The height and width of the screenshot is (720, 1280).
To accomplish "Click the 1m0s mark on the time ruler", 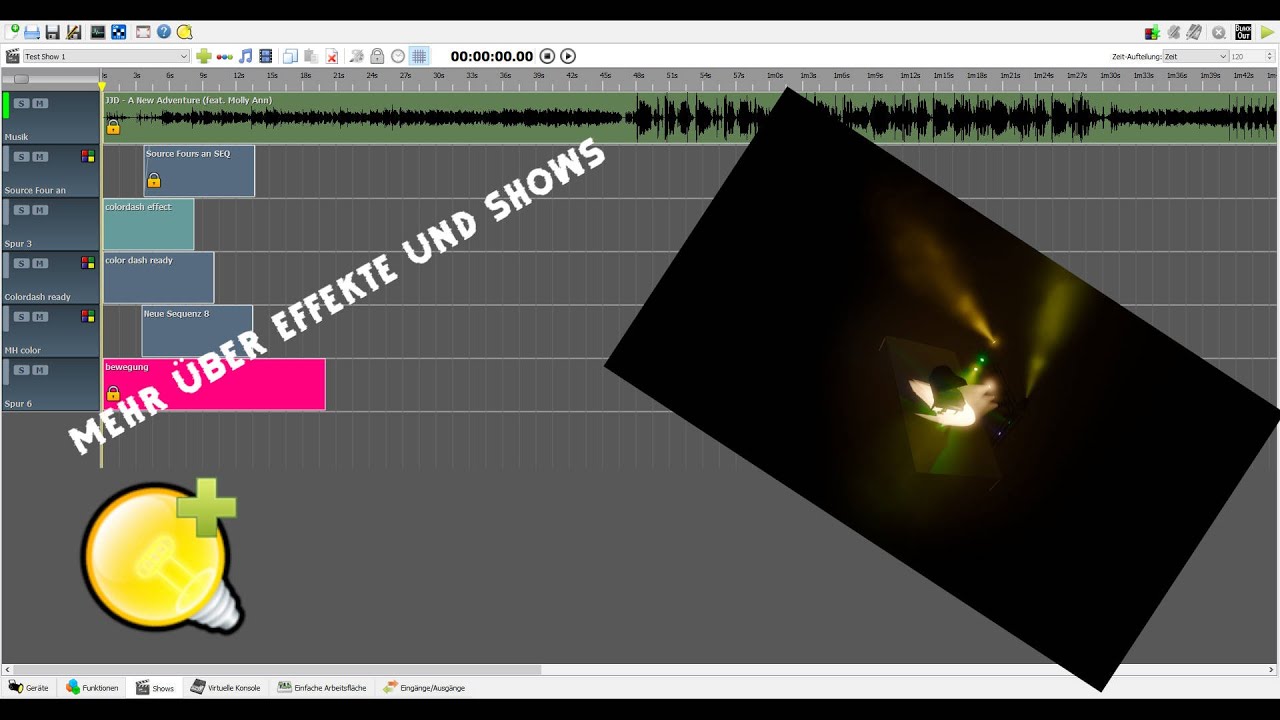I will pyautogui.click(x=775, y=76).
